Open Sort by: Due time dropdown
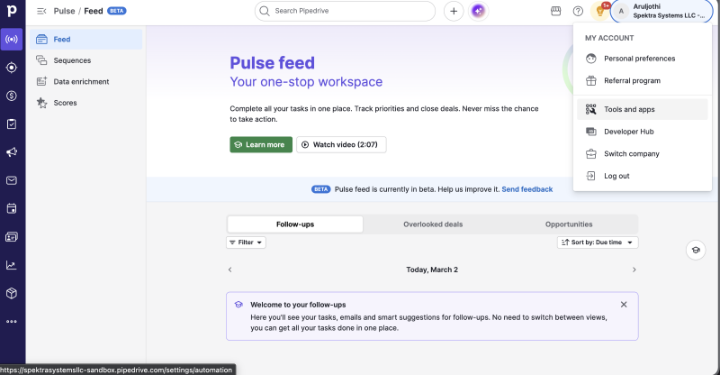This screenshot has height=375, width=720. point(597,242)
